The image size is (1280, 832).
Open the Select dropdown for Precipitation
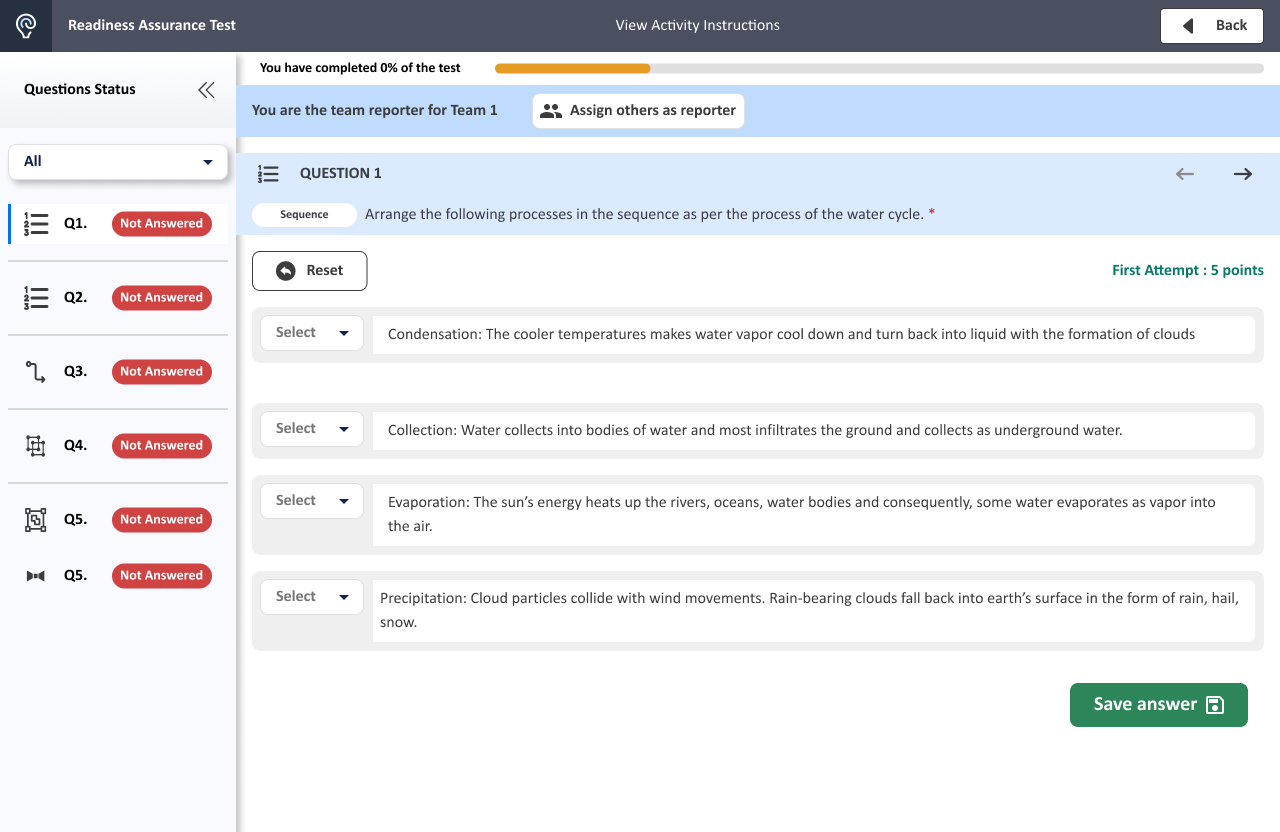click(311, 597)
